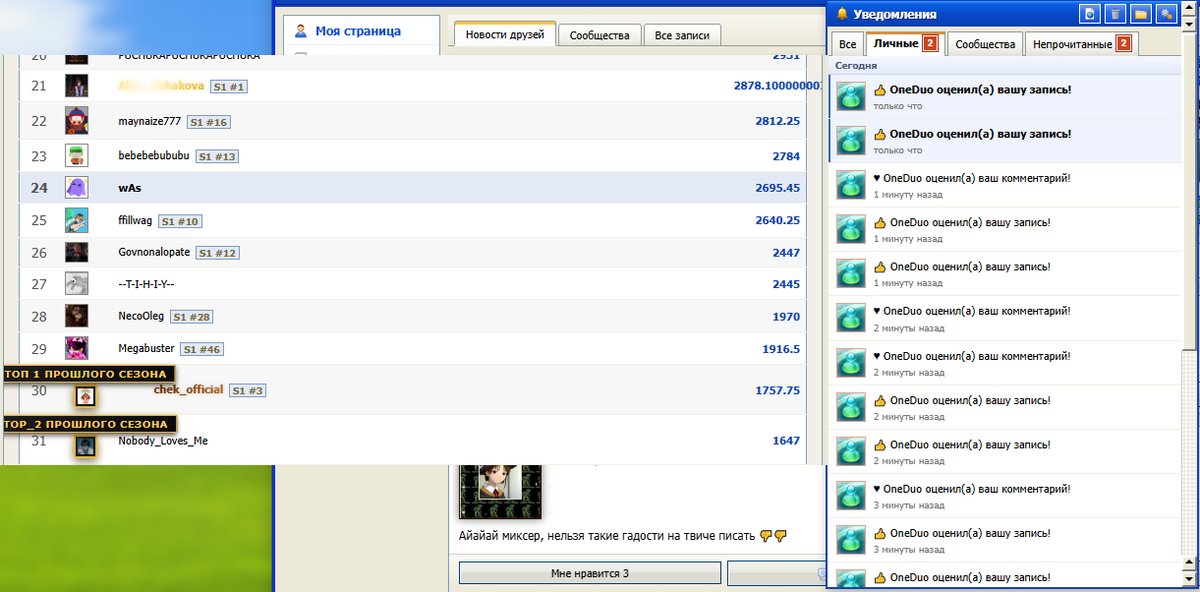Open Govnonalopate's avatar in row 26

[77, 252]
